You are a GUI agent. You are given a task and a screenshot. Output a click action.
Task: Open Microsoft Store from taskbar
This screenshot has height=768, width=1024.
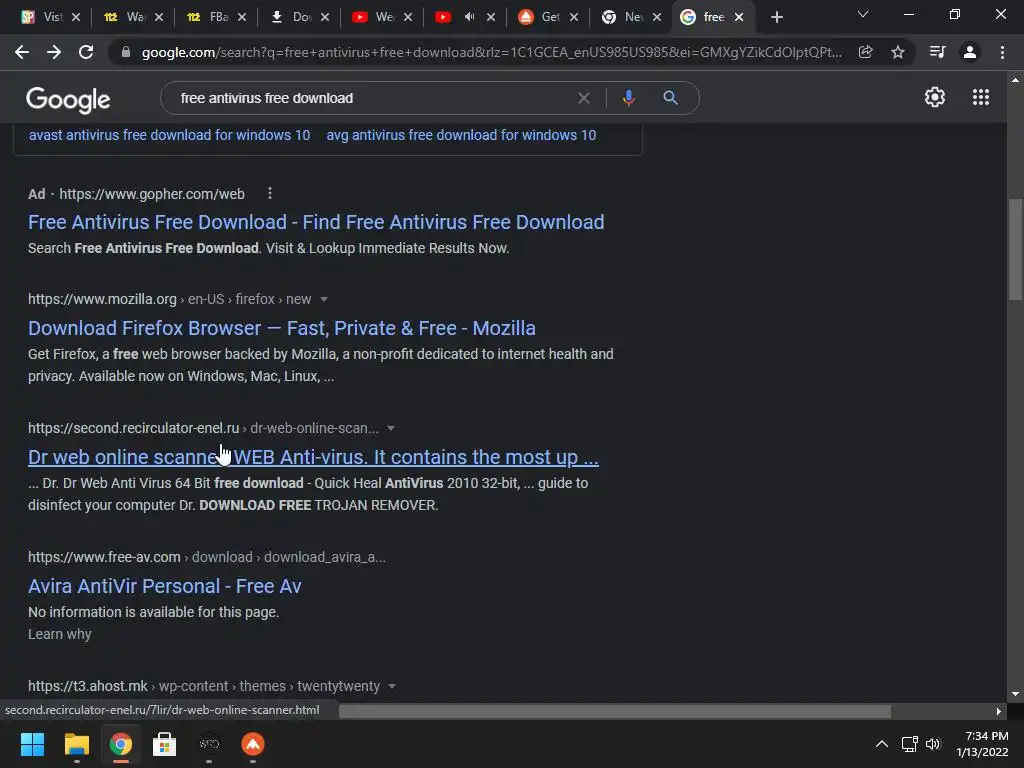[x=165, y=744]
